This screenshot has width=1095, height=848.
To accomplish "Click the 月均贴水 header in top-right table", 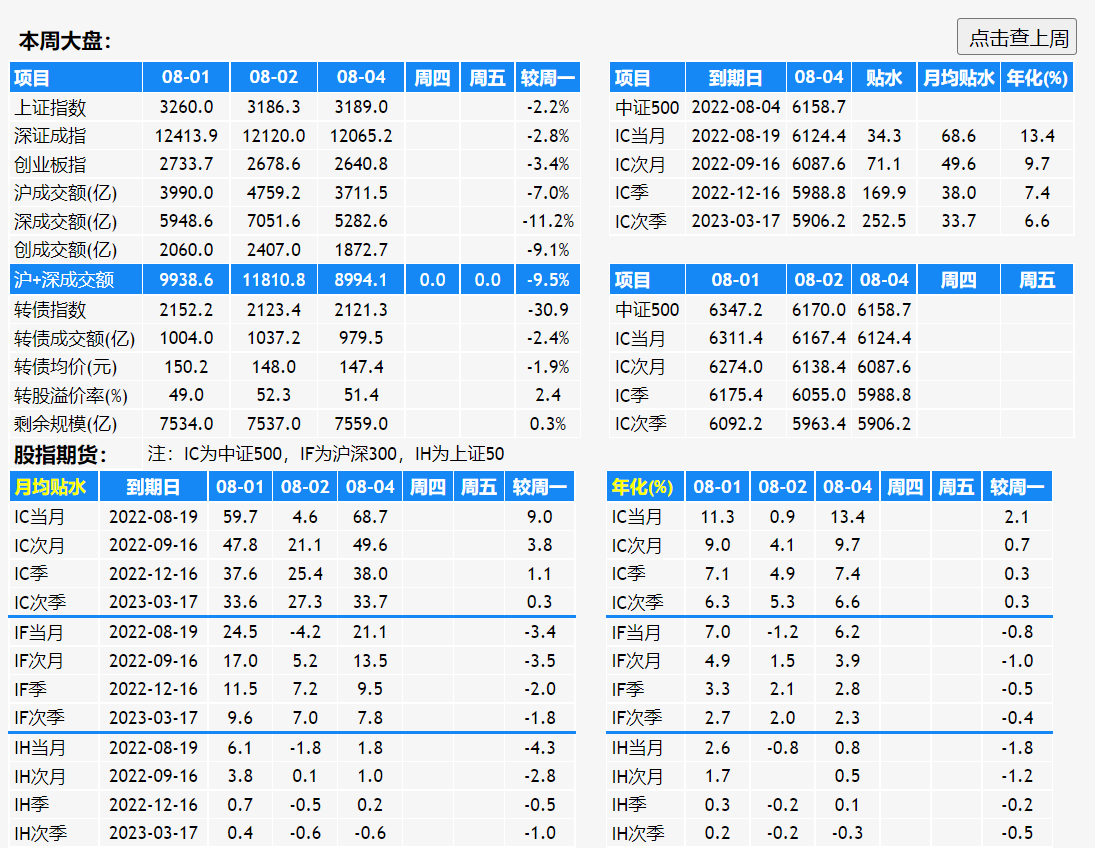I will tap(959, 78).
